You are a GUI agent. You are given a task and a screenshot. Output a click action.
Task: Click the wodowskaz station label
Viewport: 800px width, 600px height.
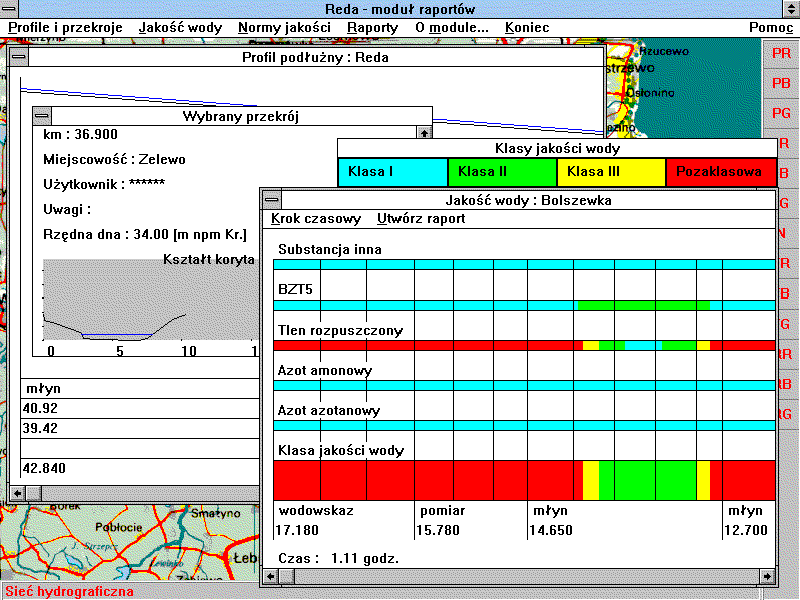pos(316,511)
